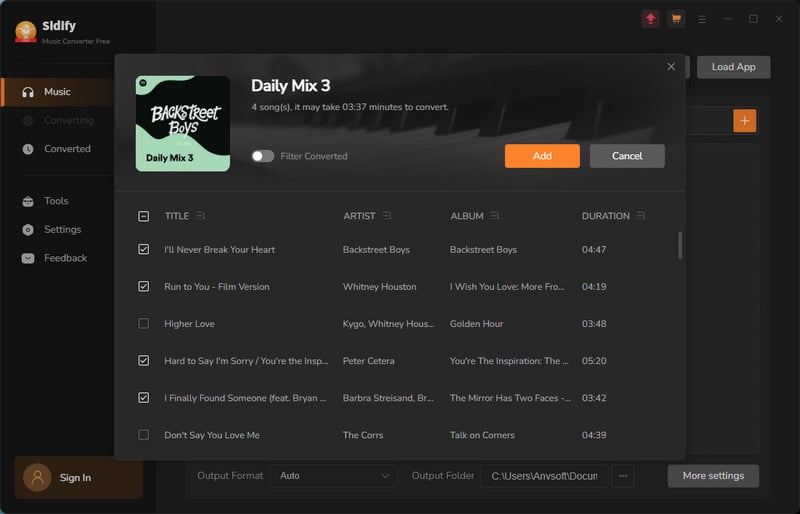Open More settings
Image resolution: width=800 pixels, height=514 pixels.
point(713,476)
